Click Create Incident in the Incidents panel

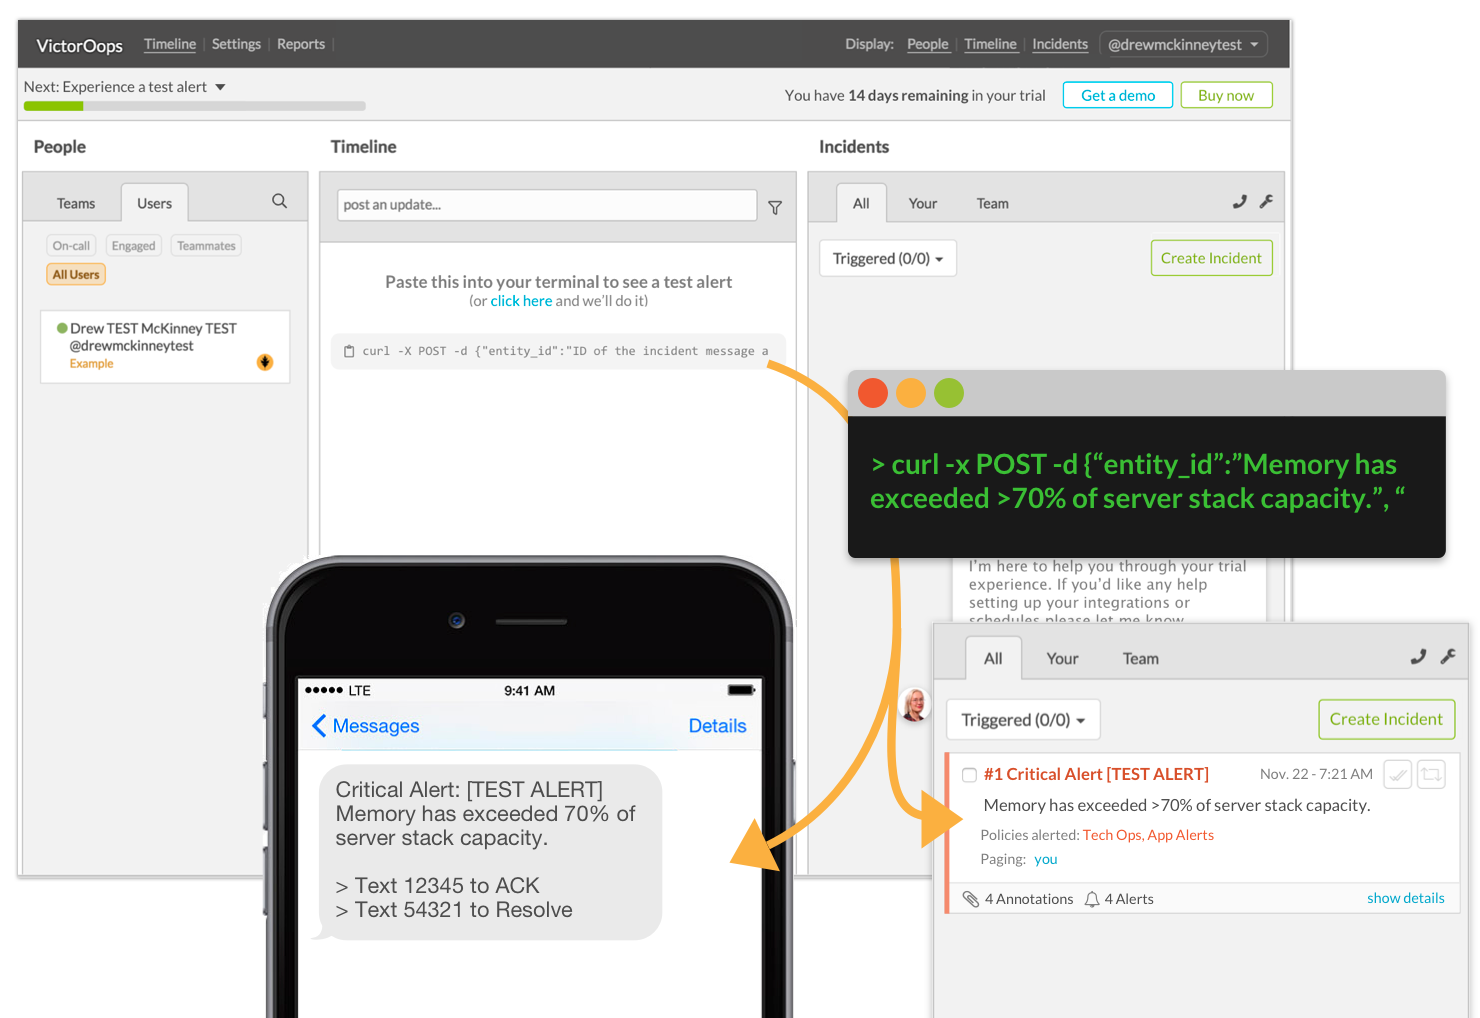coord(1211,258)
